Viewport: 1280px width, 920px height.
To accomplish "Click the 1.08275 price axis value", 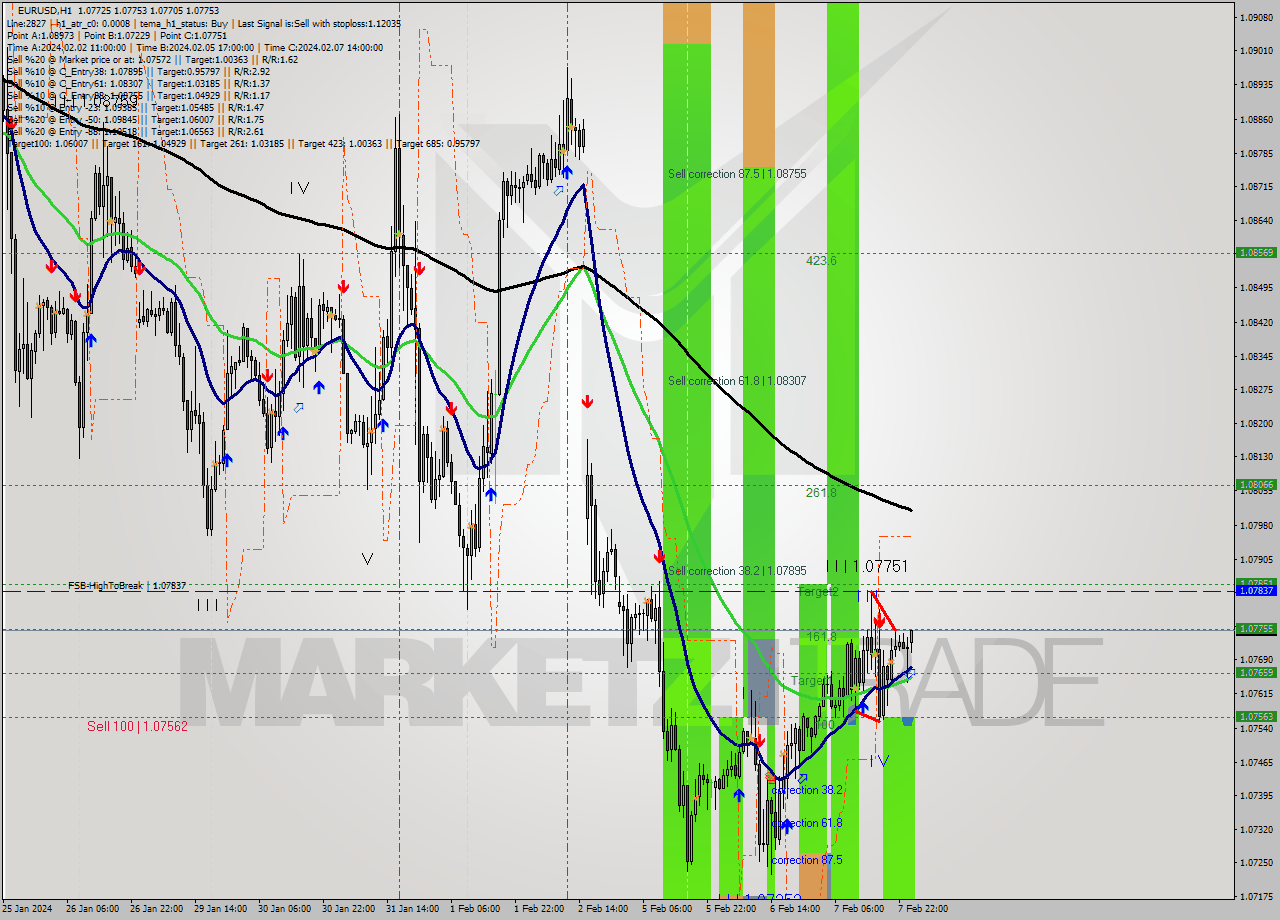I will pos(1256,389).
